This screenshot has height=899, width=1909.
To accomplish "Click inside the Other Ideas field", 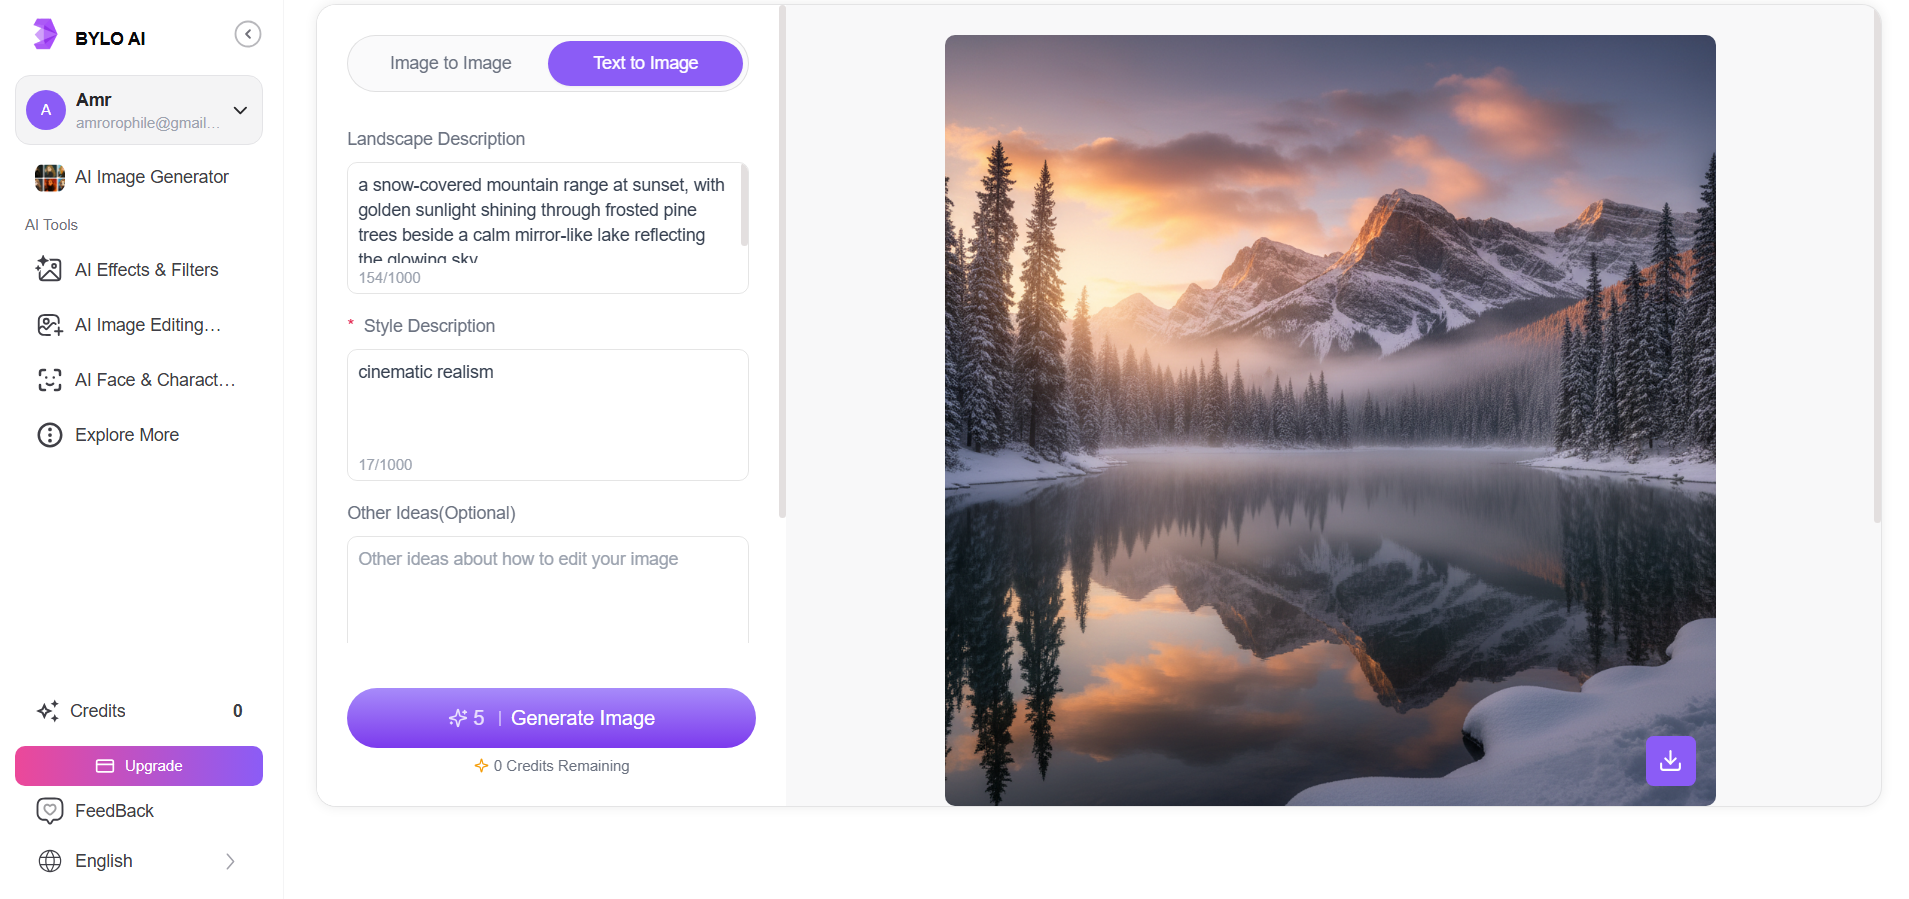I will click(546, 590).
